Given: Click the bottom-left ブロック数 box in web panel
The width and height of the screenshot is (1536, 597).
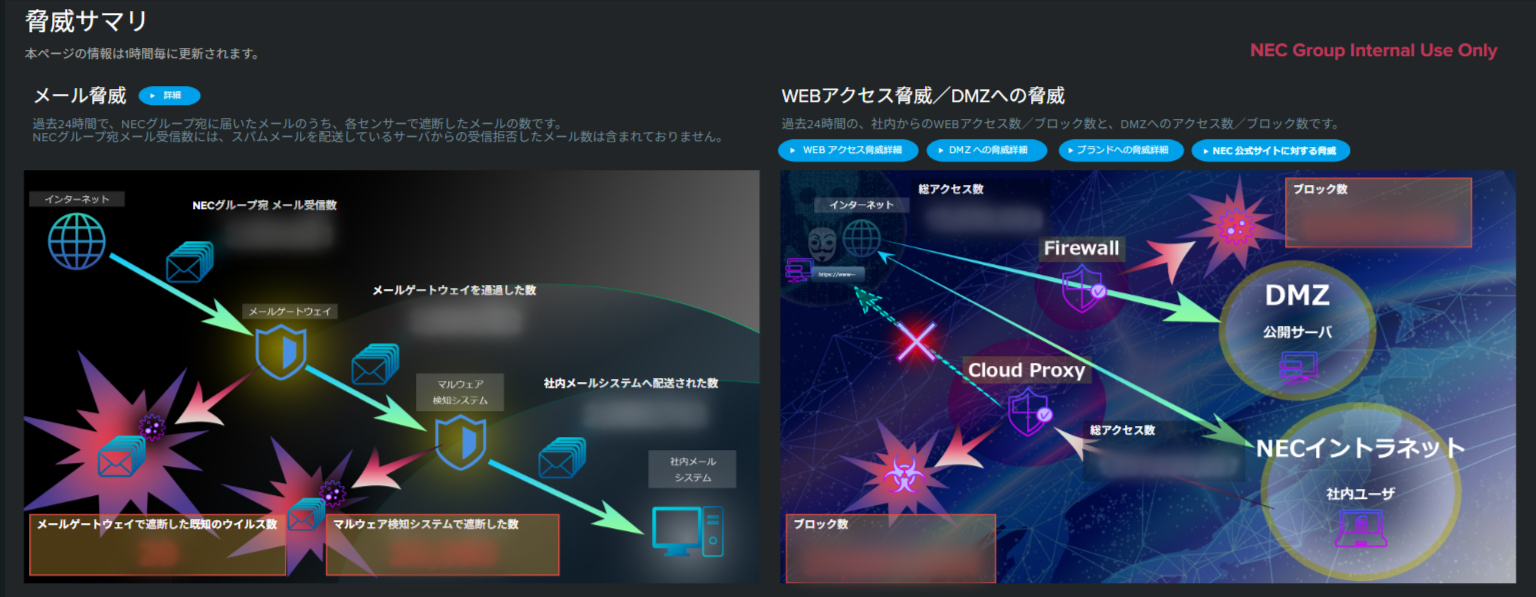Looking at the screenshot, I should click(x=890, y=548).
